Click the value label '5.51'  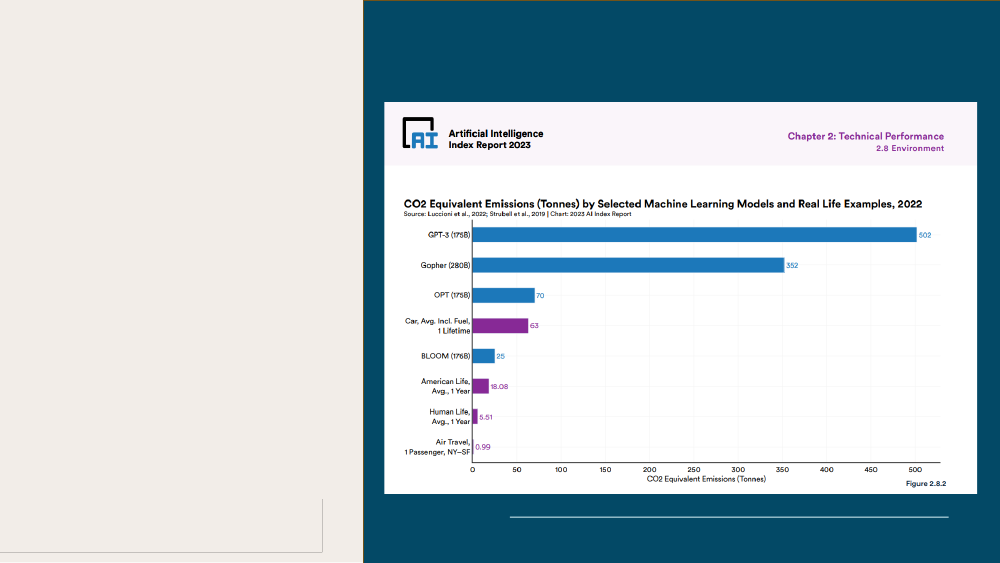486,418
